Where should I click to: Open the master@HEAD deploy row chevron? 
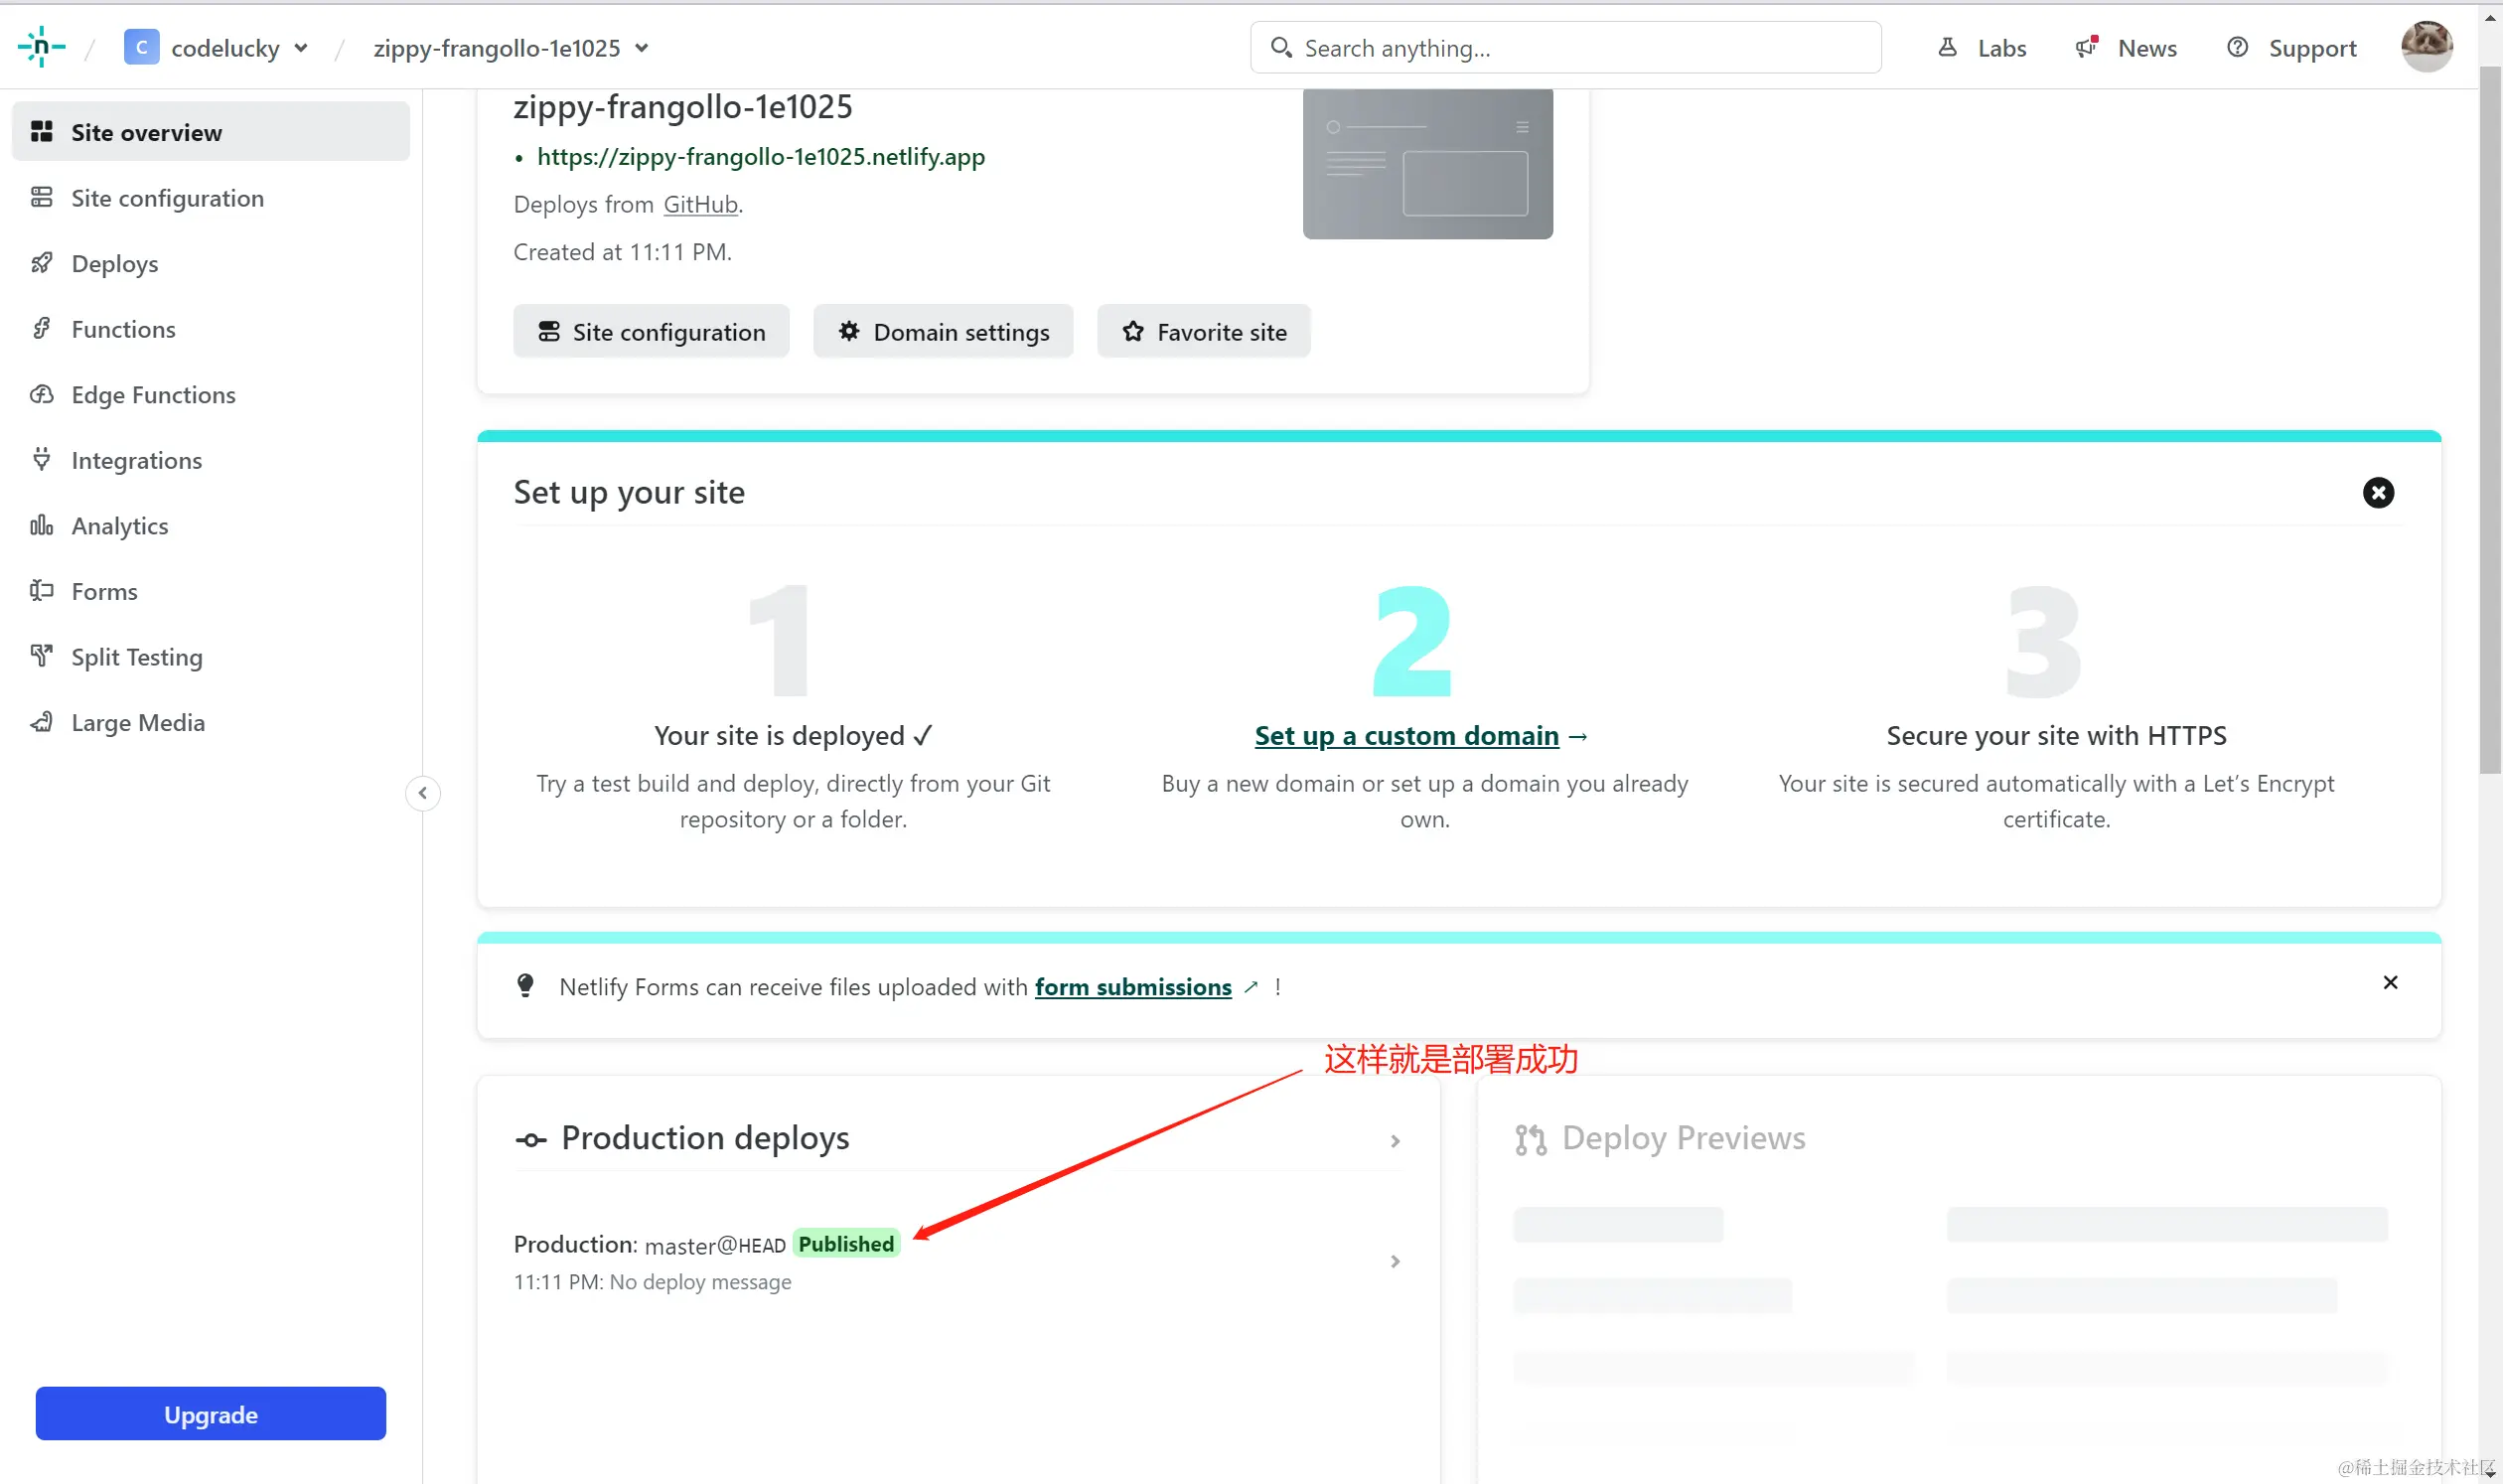point(1395,1262)
